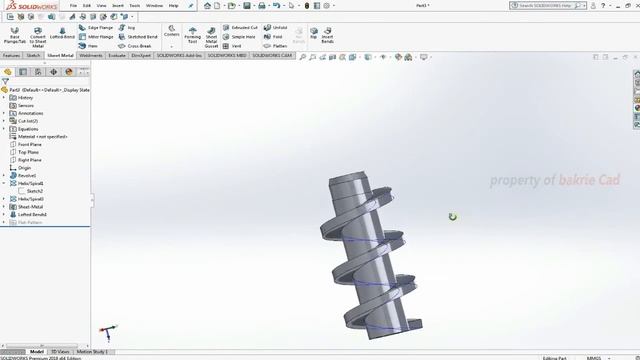Open the Tools menu
640x360 pixels.
point(135,6)
